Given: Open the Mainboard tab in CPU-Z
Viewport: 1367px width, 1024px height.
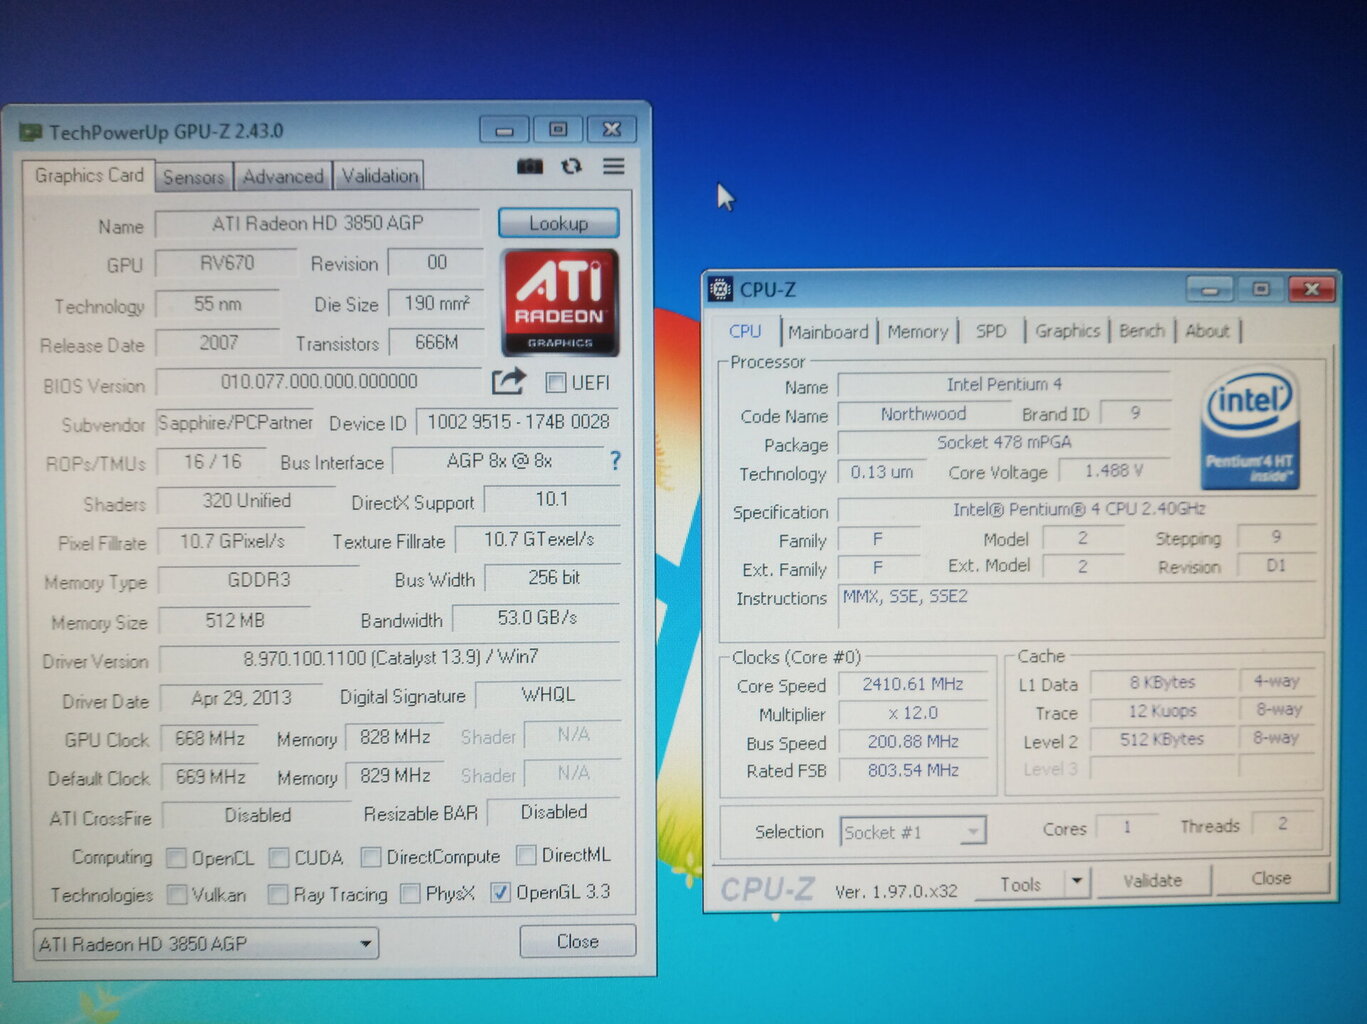Looking at the screenshot, I should point(828,332).
